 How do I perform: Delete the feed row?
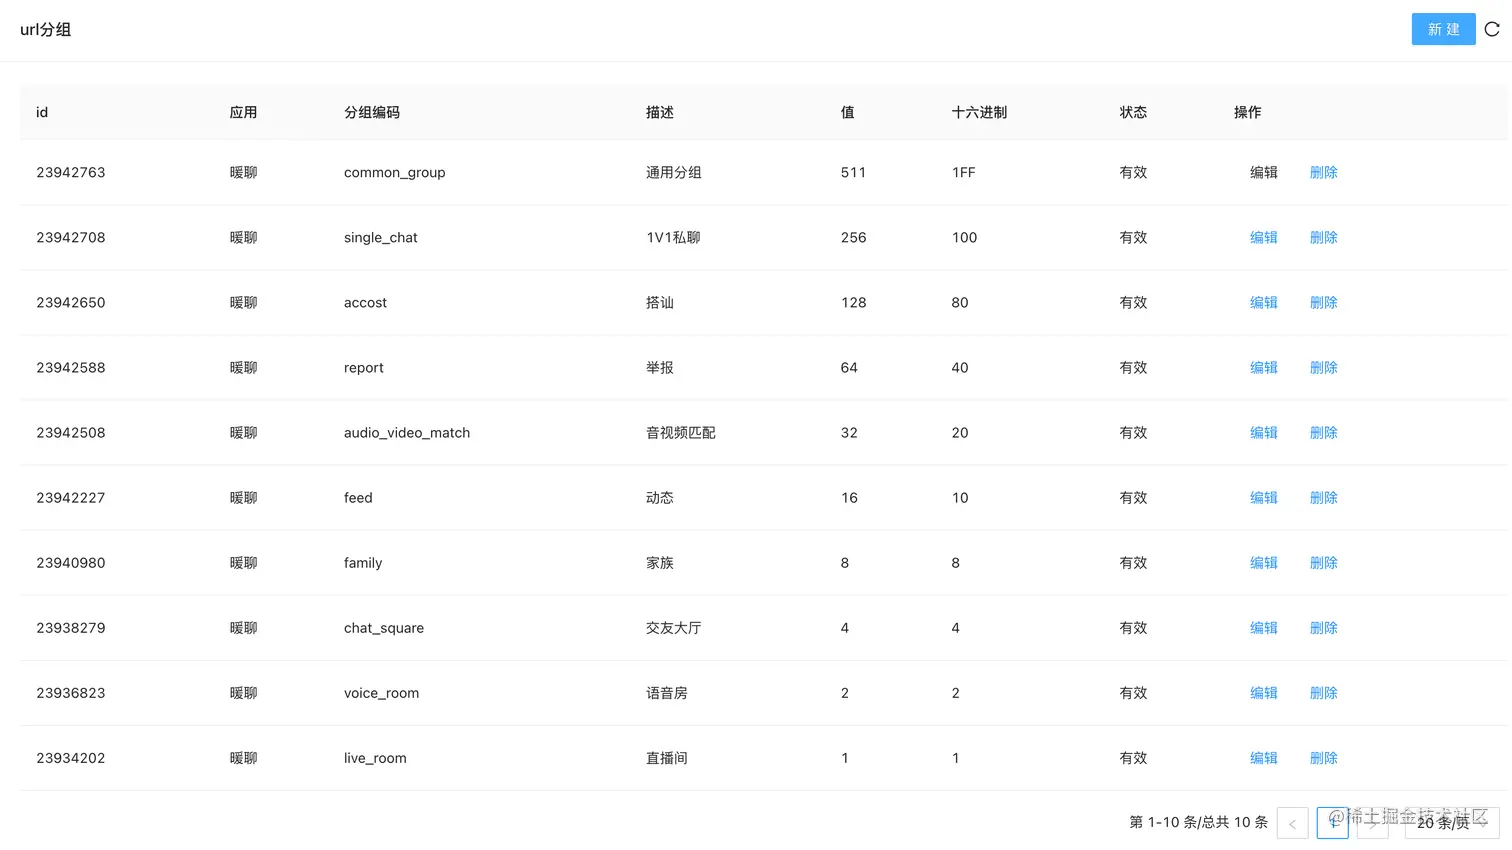coord(1324,497)
